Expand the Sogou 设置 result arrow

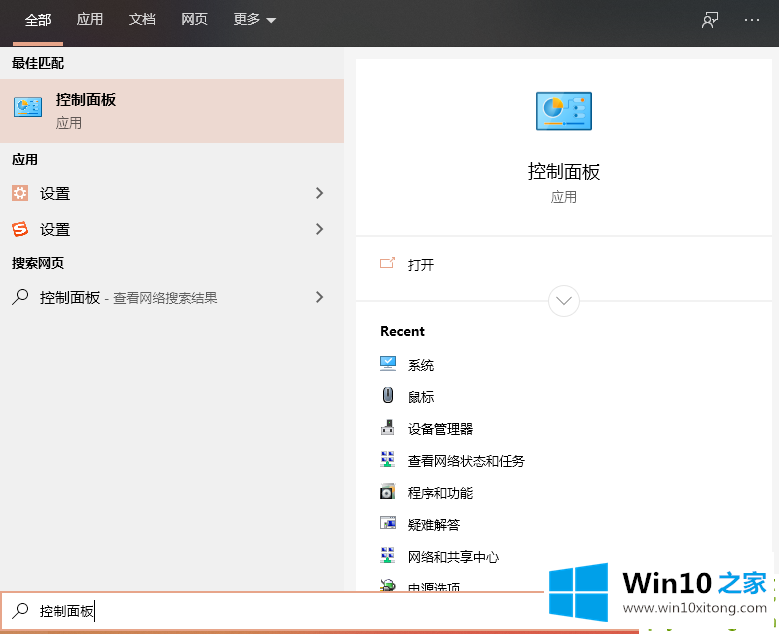[319, 229]
